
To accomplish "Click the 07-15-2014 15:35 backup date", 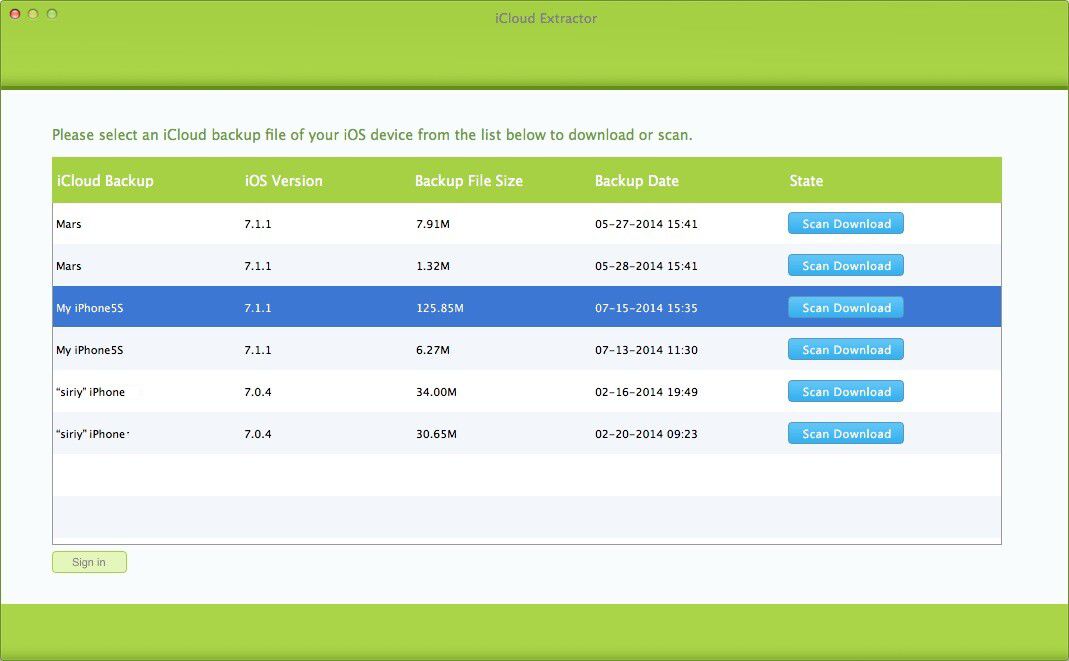I will coord(646,308).
